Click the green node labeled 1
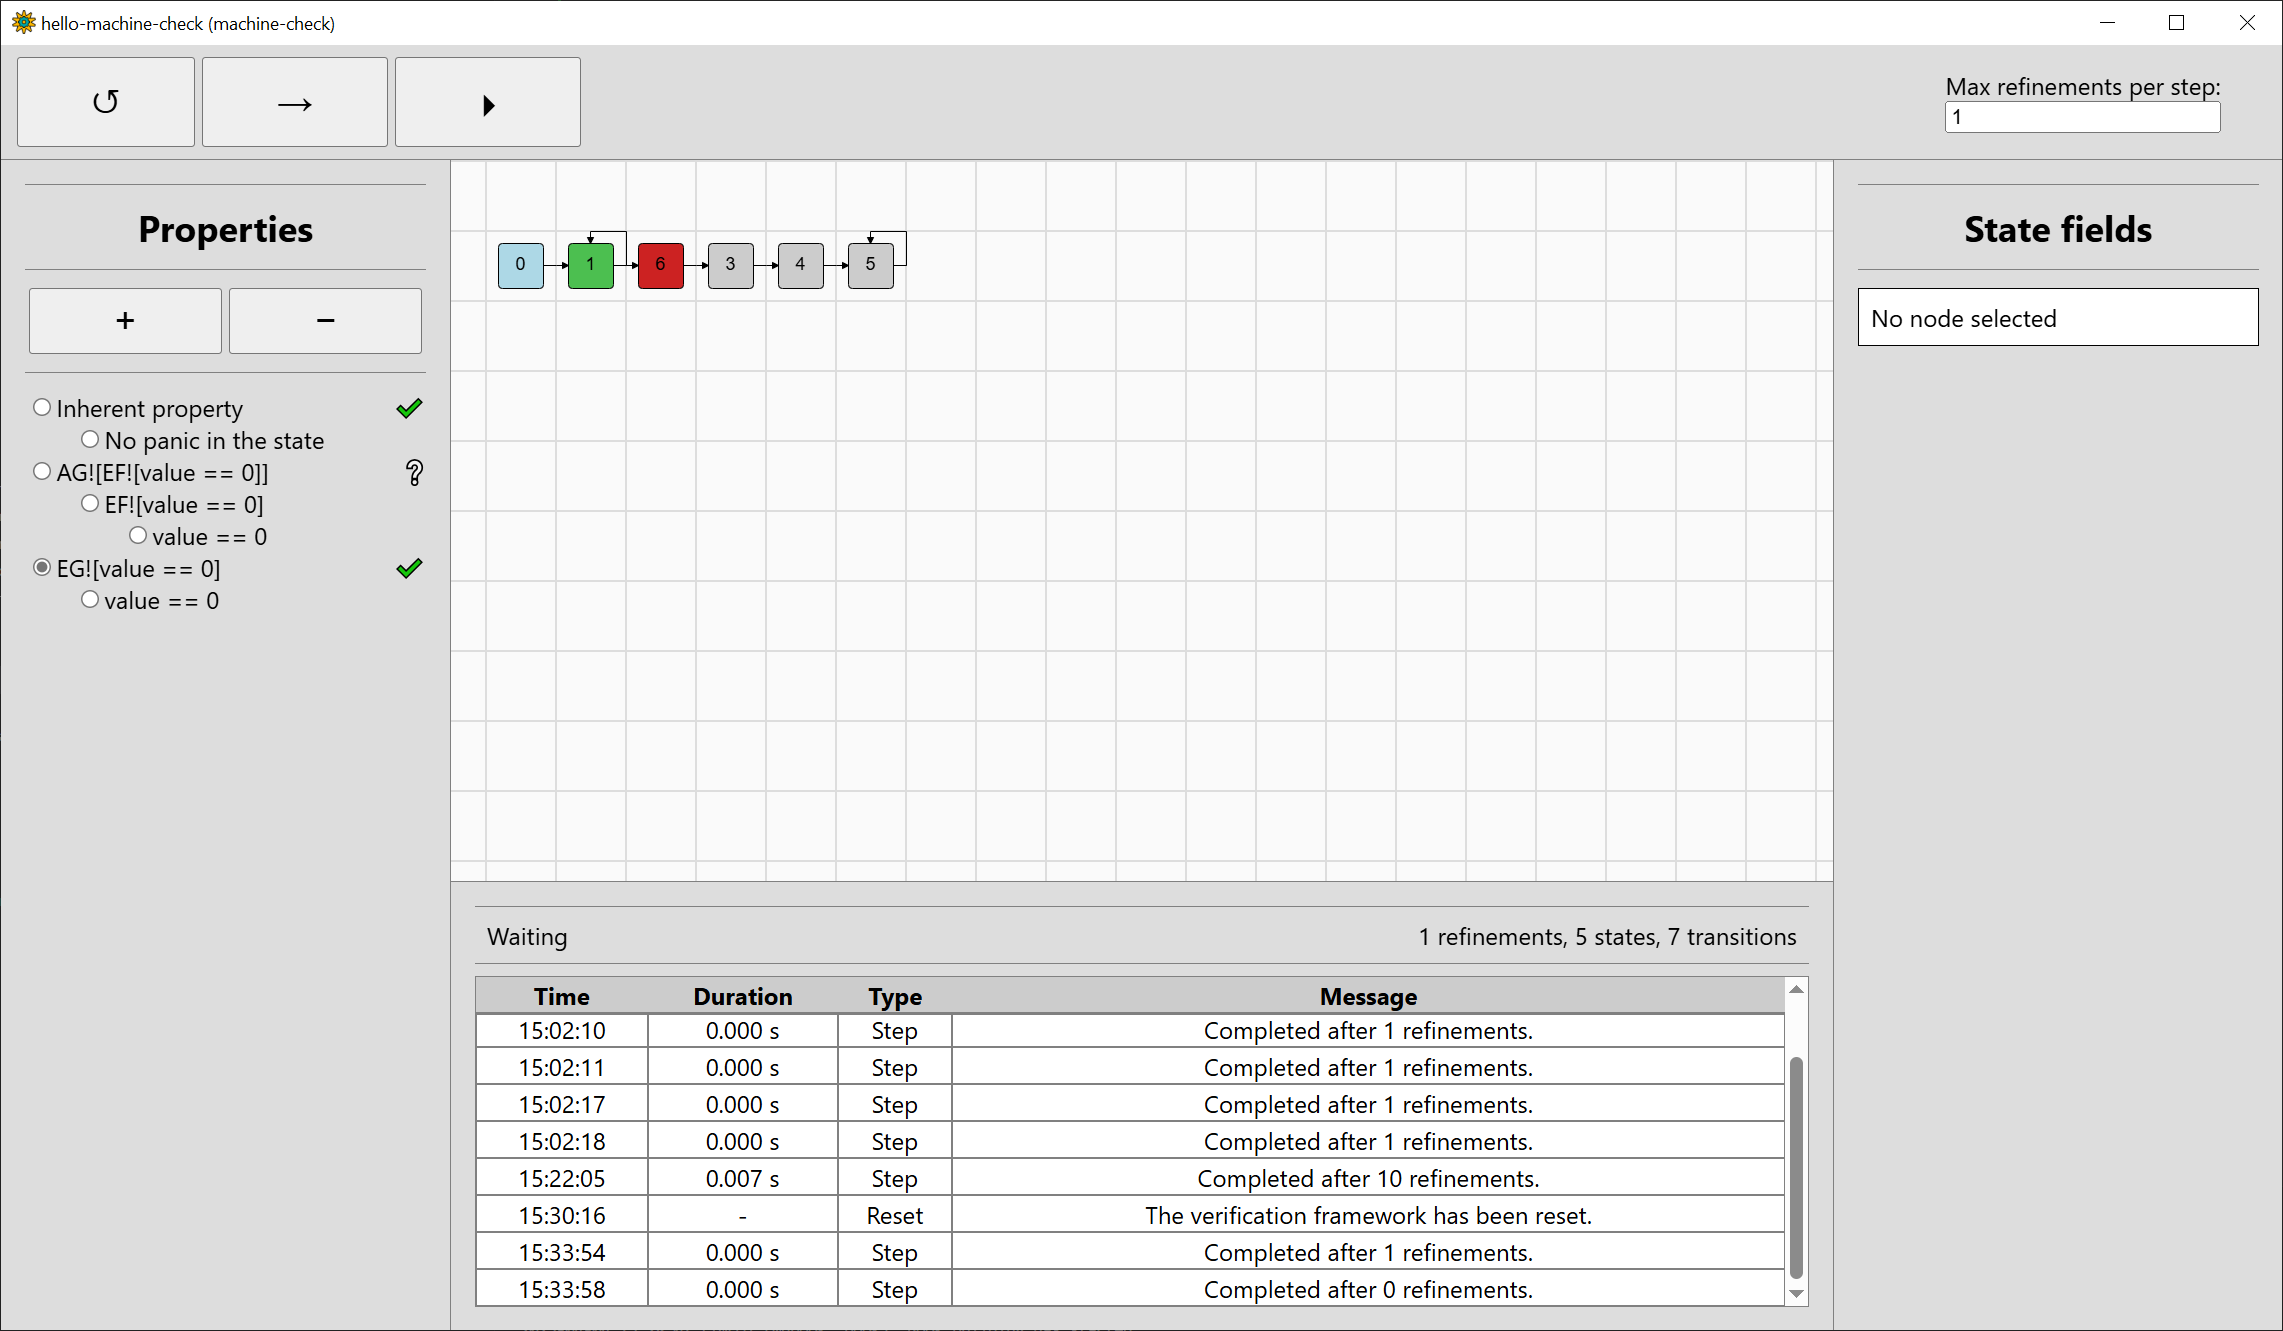Viewport: 2283px width, 1331px height. click(591, 265)
